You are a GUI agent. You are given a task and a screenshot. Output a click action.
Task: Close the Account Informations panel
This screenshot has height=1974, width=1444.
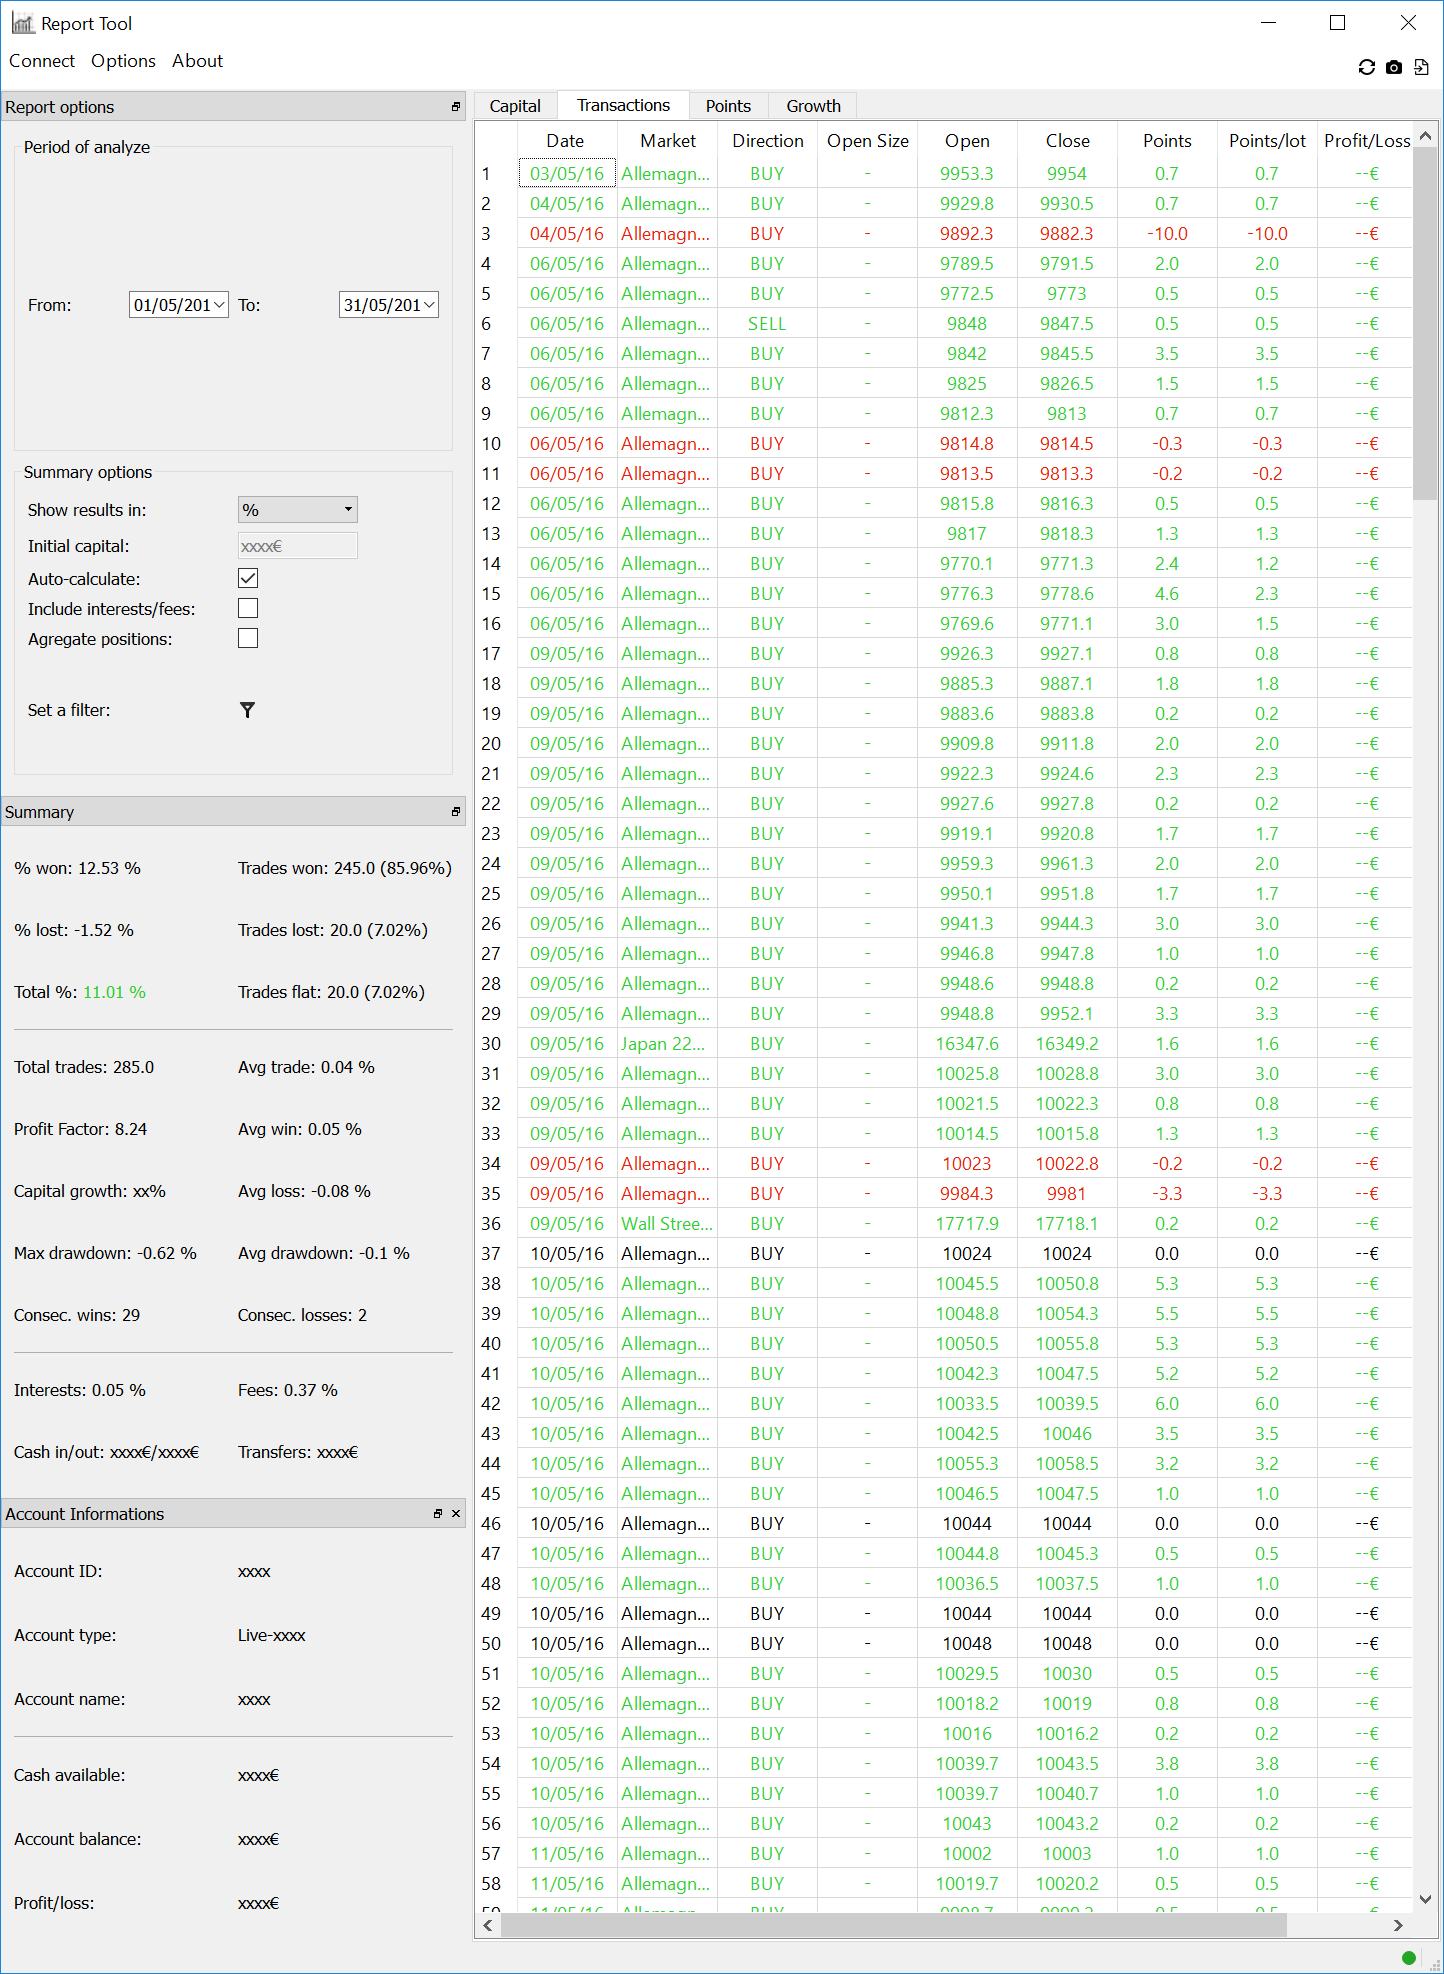pos(456,1514)
